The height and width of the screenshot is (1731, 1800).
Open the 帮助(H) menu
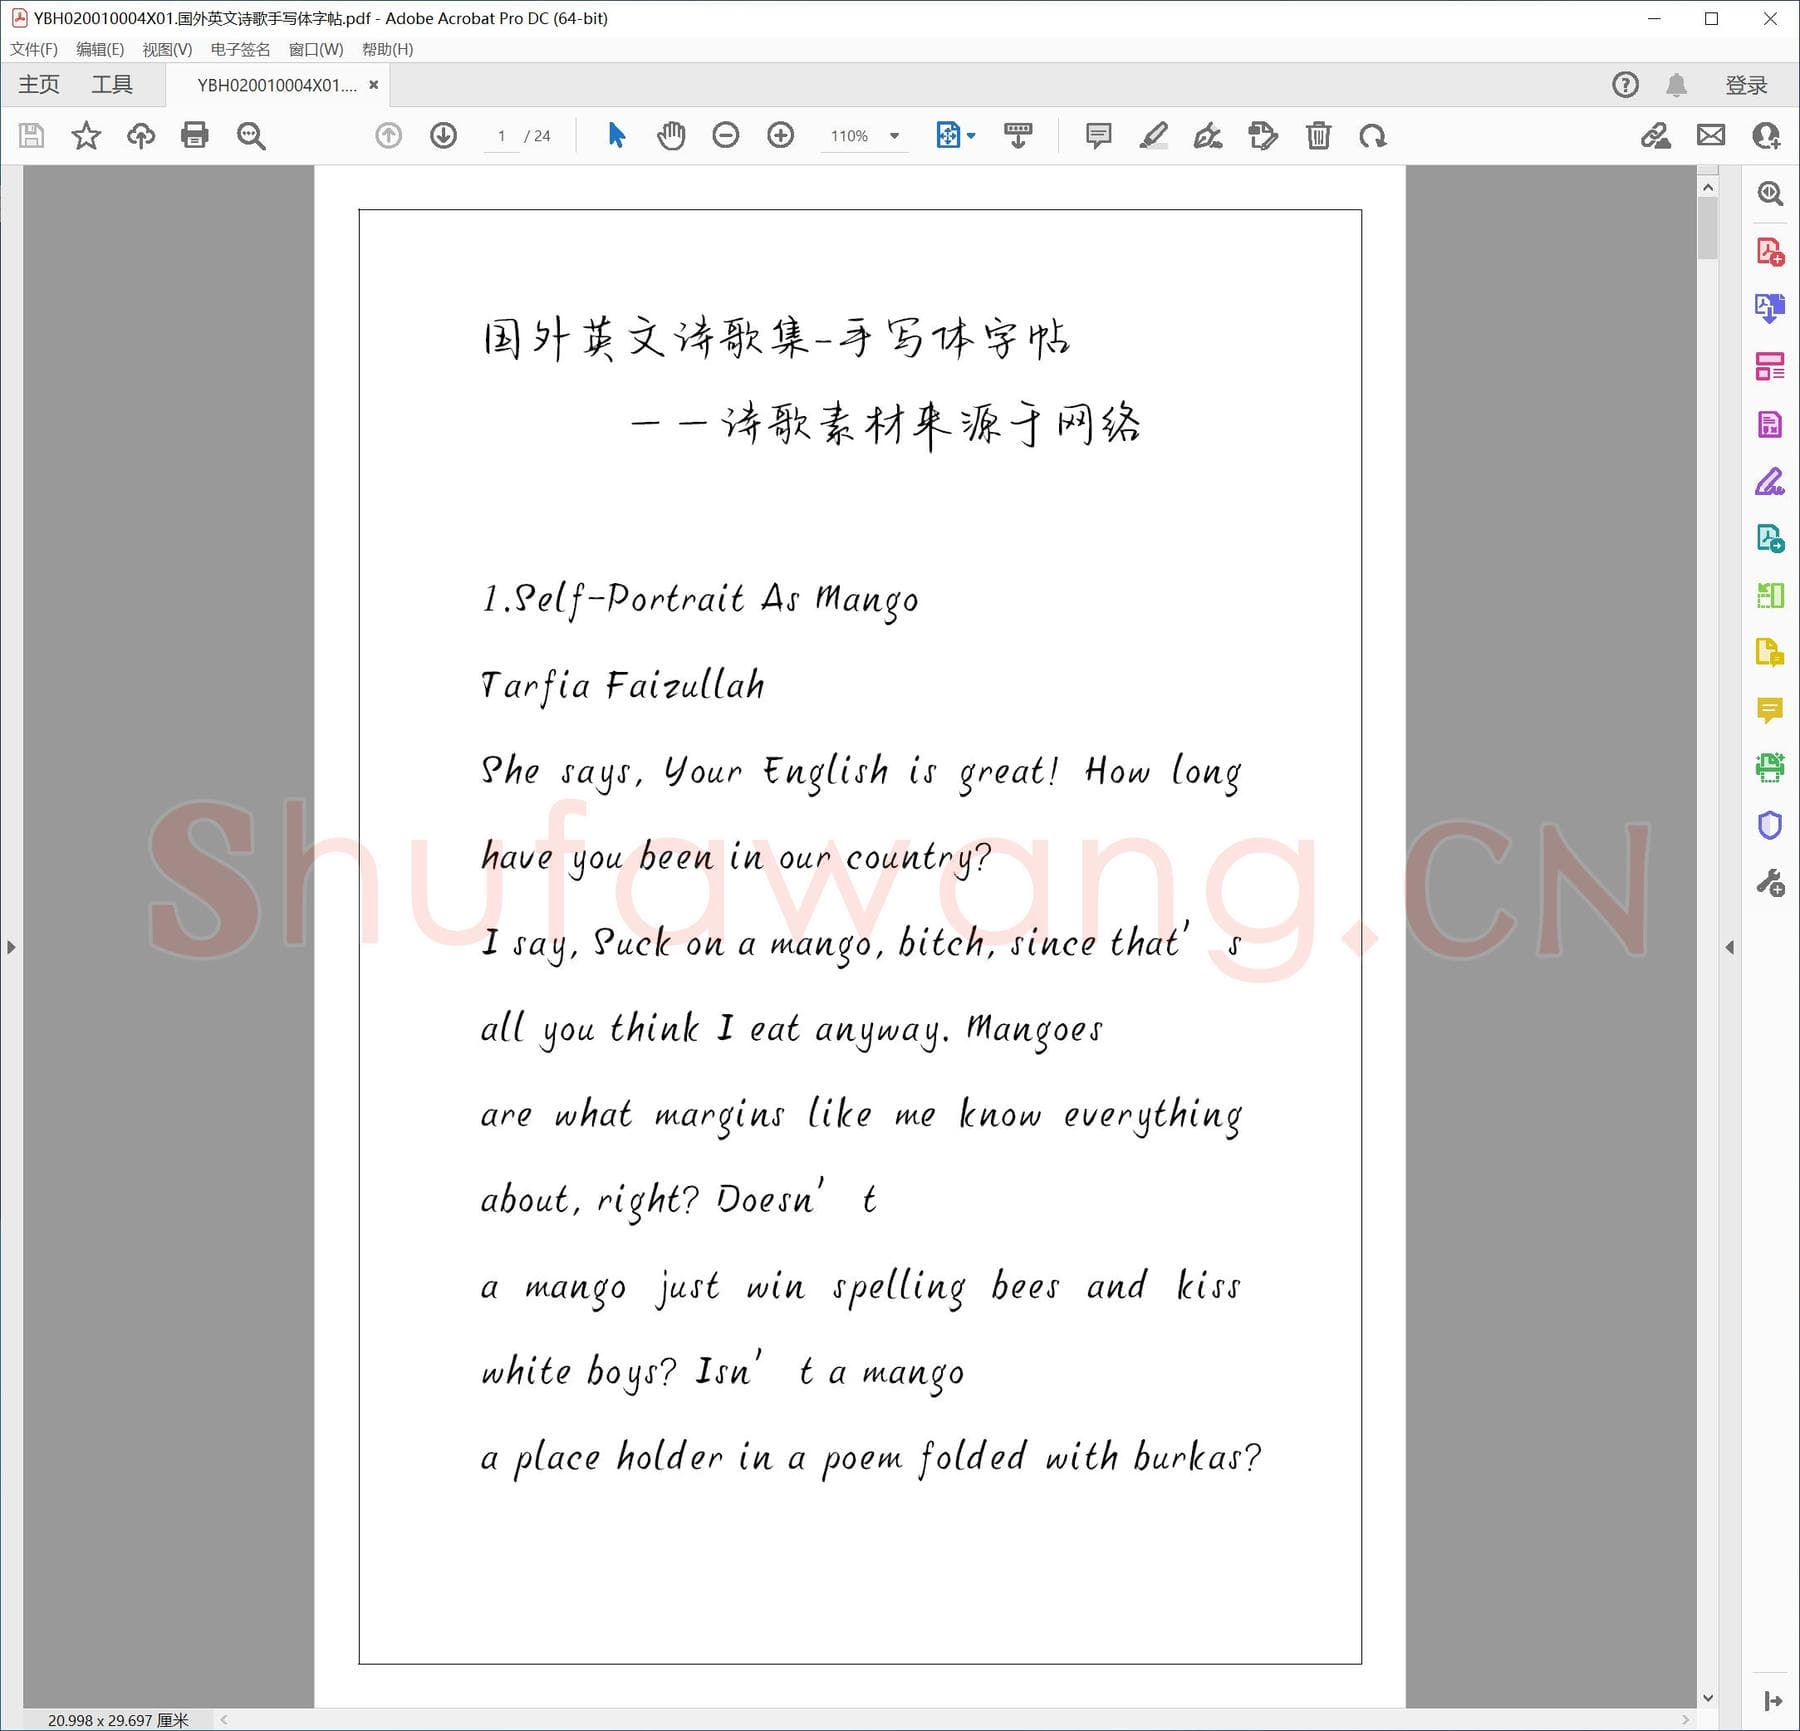[388, 49]
